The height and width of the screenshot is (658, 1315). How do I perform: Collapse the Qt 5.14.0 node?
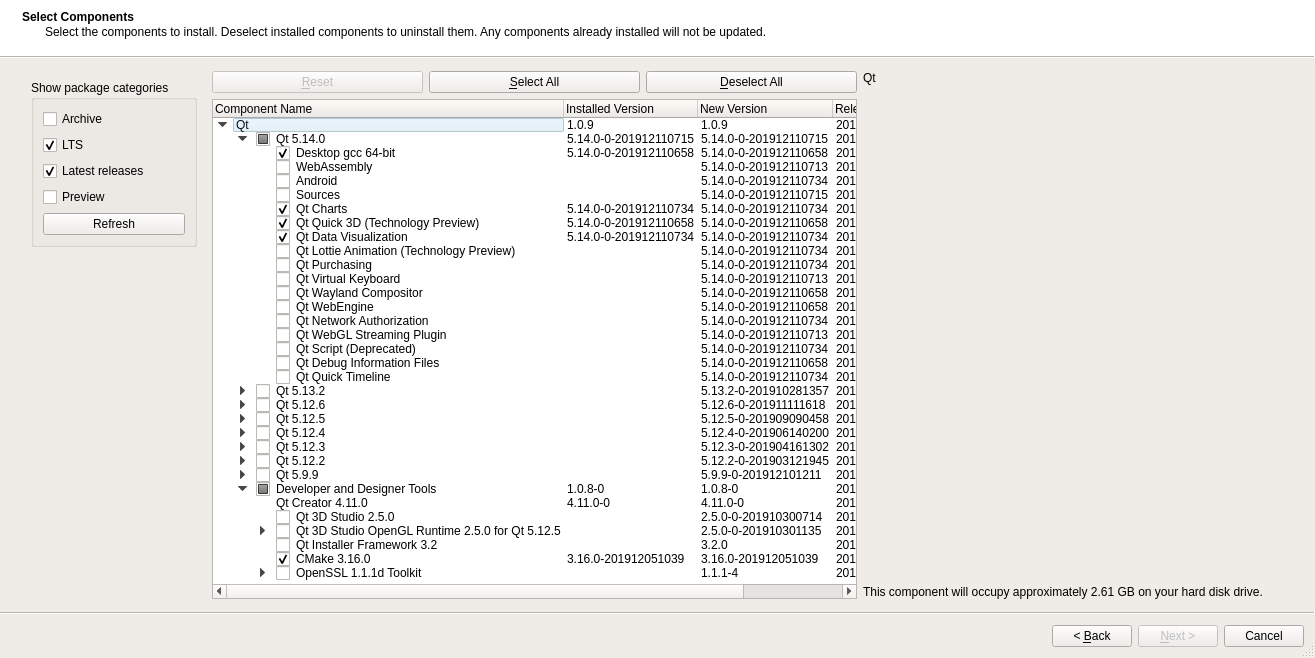[x=242, y=139]
